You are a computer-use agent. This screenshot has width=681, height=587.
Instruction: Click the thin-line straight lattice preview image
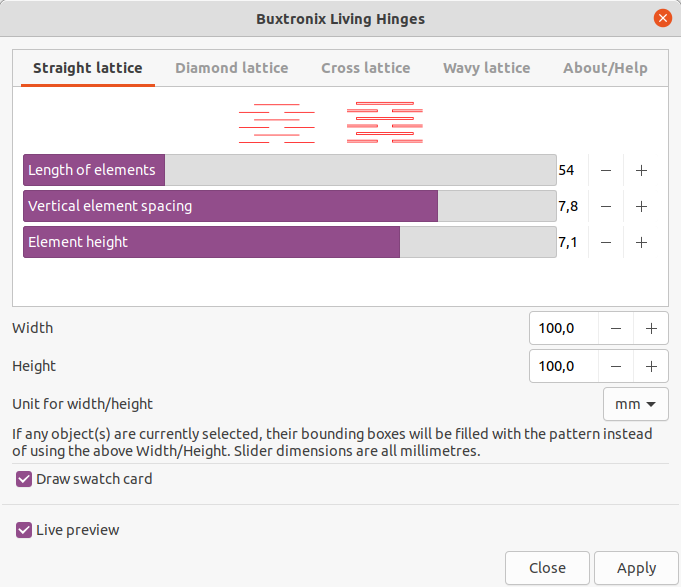click(277, 123)
